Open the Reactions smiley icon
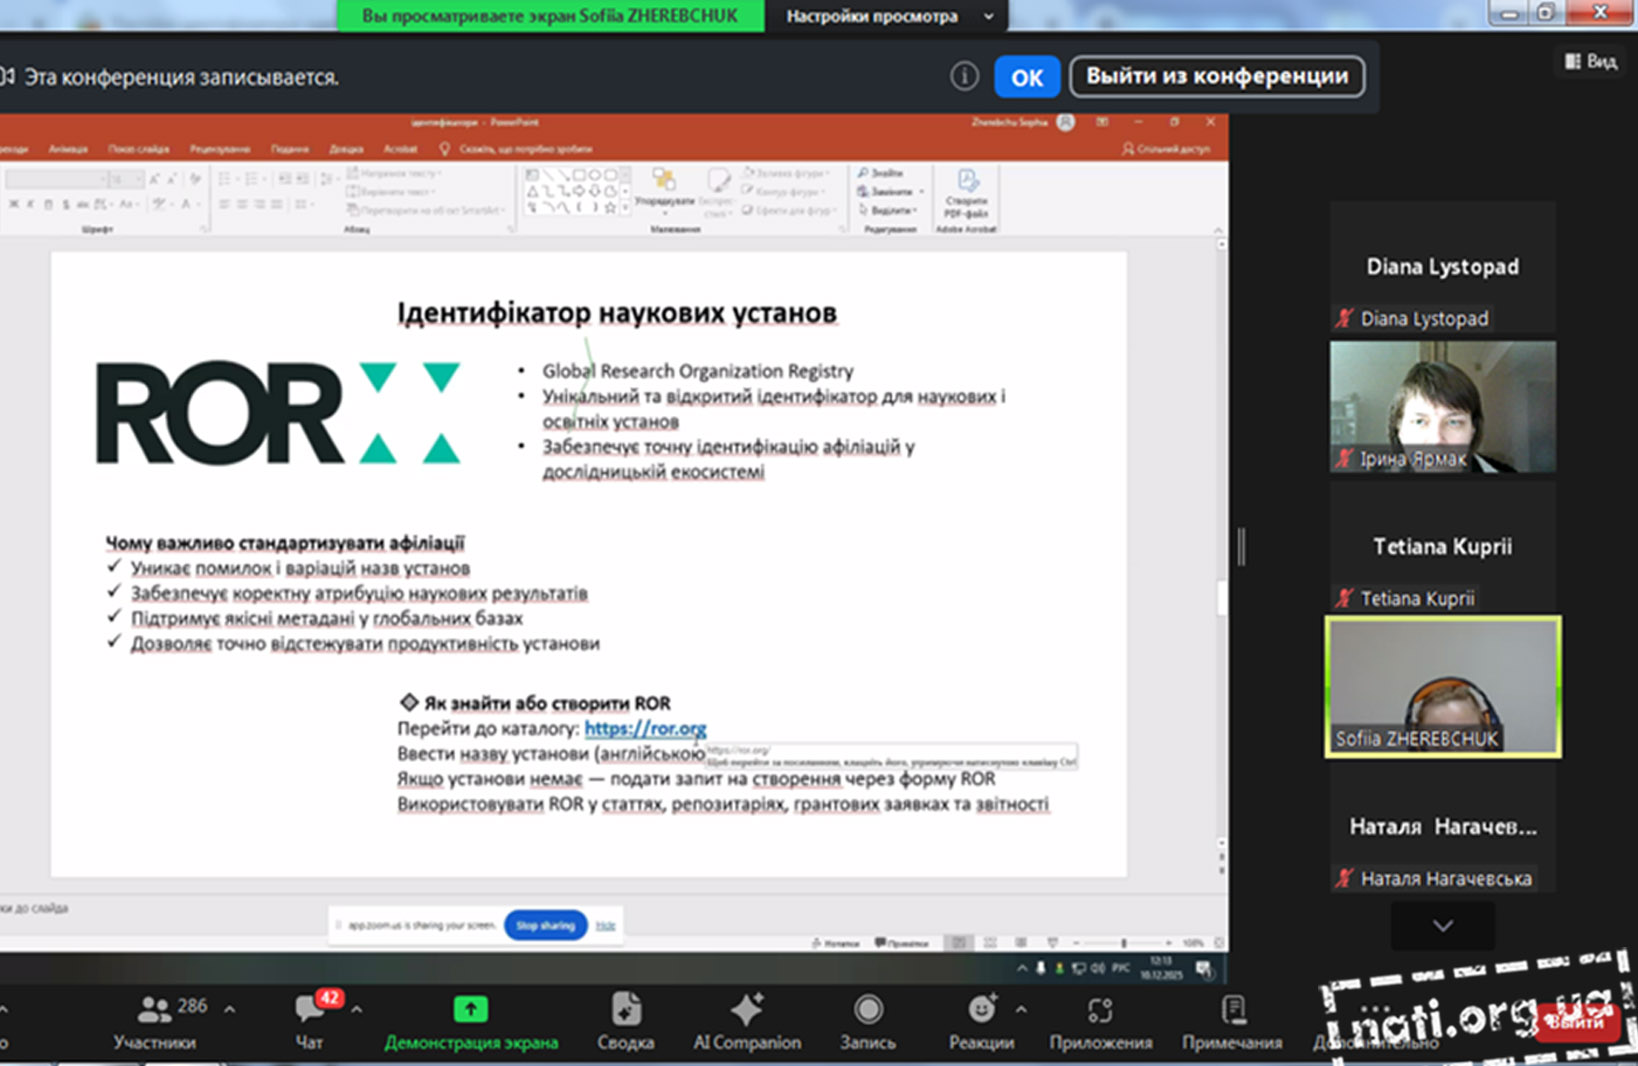Screen dimensions: 1638x1066 (981, 1010)
